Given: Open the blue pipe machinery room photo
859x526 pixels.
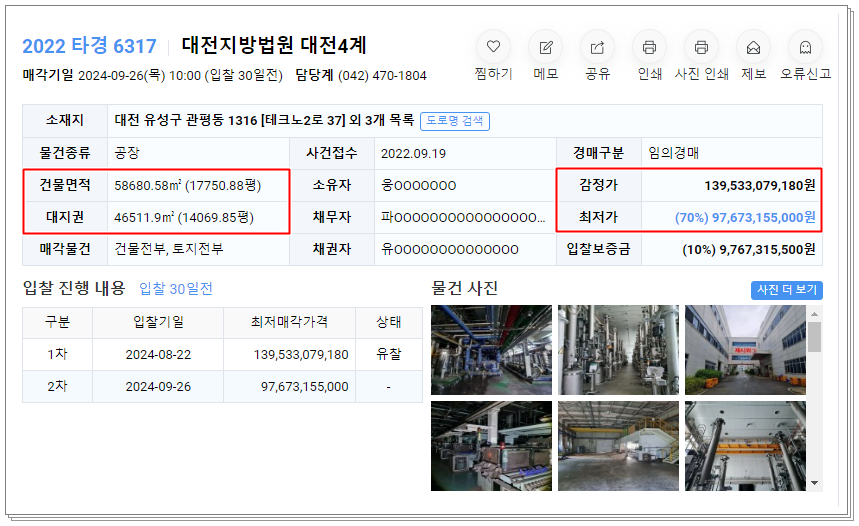Looking at the screenshot, I should tap(491, 350).
